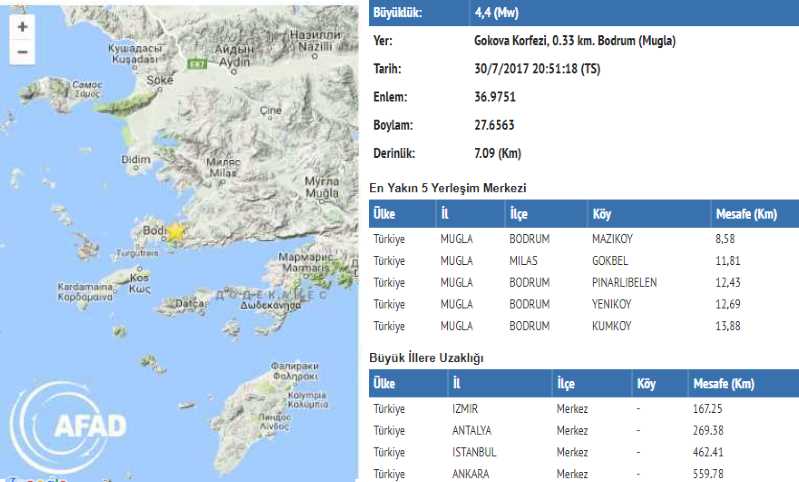The height and width of the screenshot is (482, 799).
Task: Click the IZMIR entry in cities table
Action: coord(466,409)
